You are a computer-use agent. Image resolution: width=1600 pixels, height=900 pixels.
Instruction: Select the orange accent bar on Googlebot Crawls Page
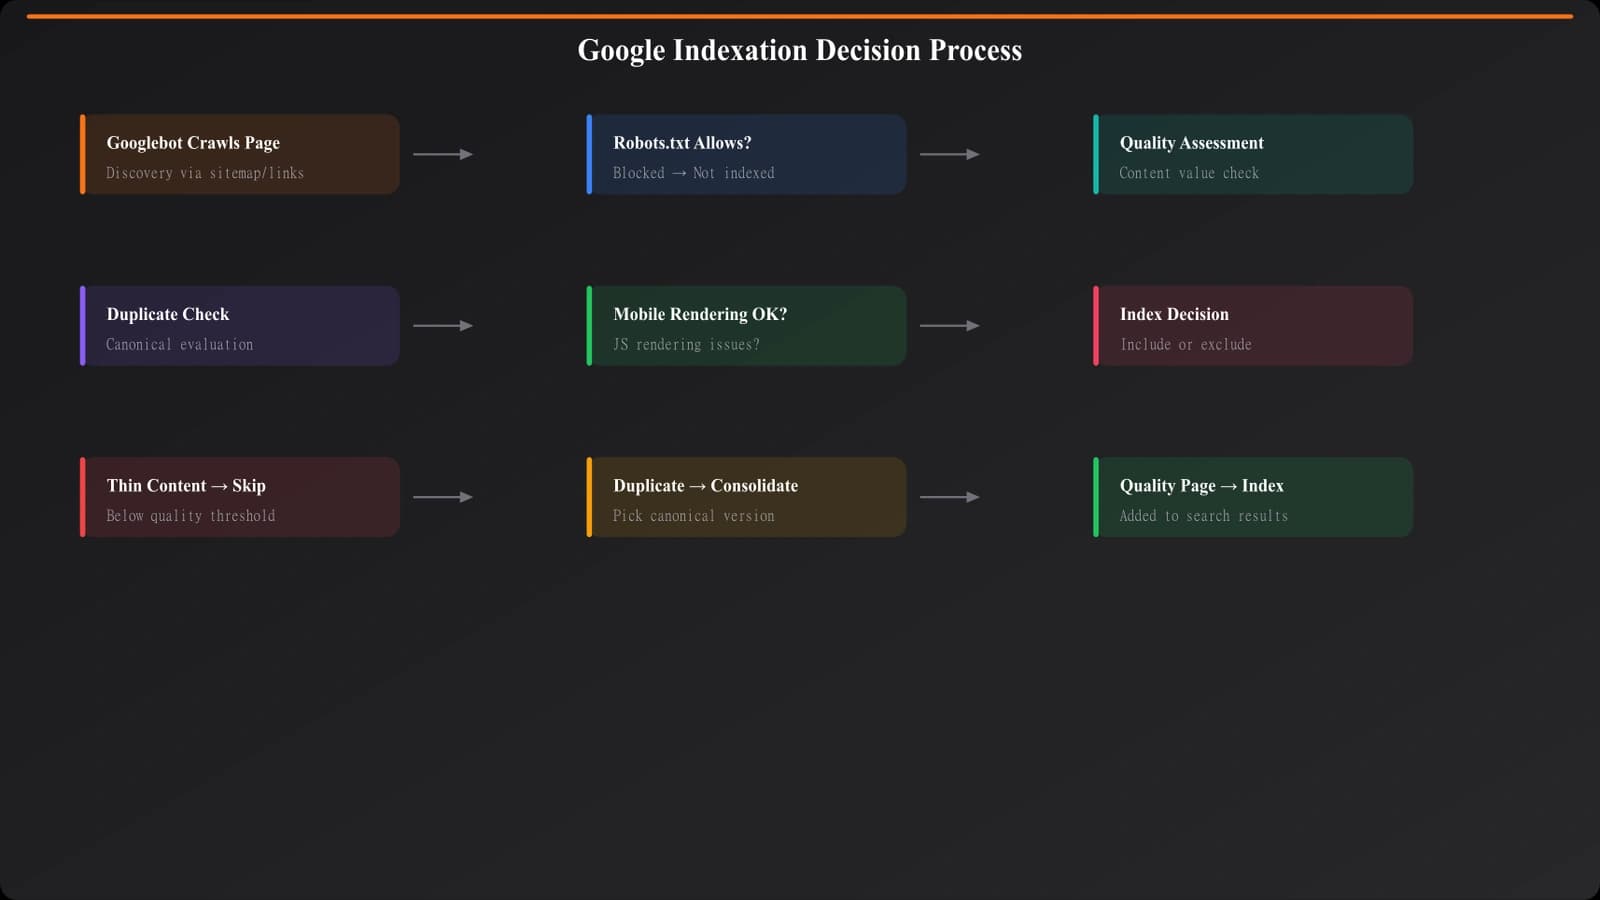point(82,154)
